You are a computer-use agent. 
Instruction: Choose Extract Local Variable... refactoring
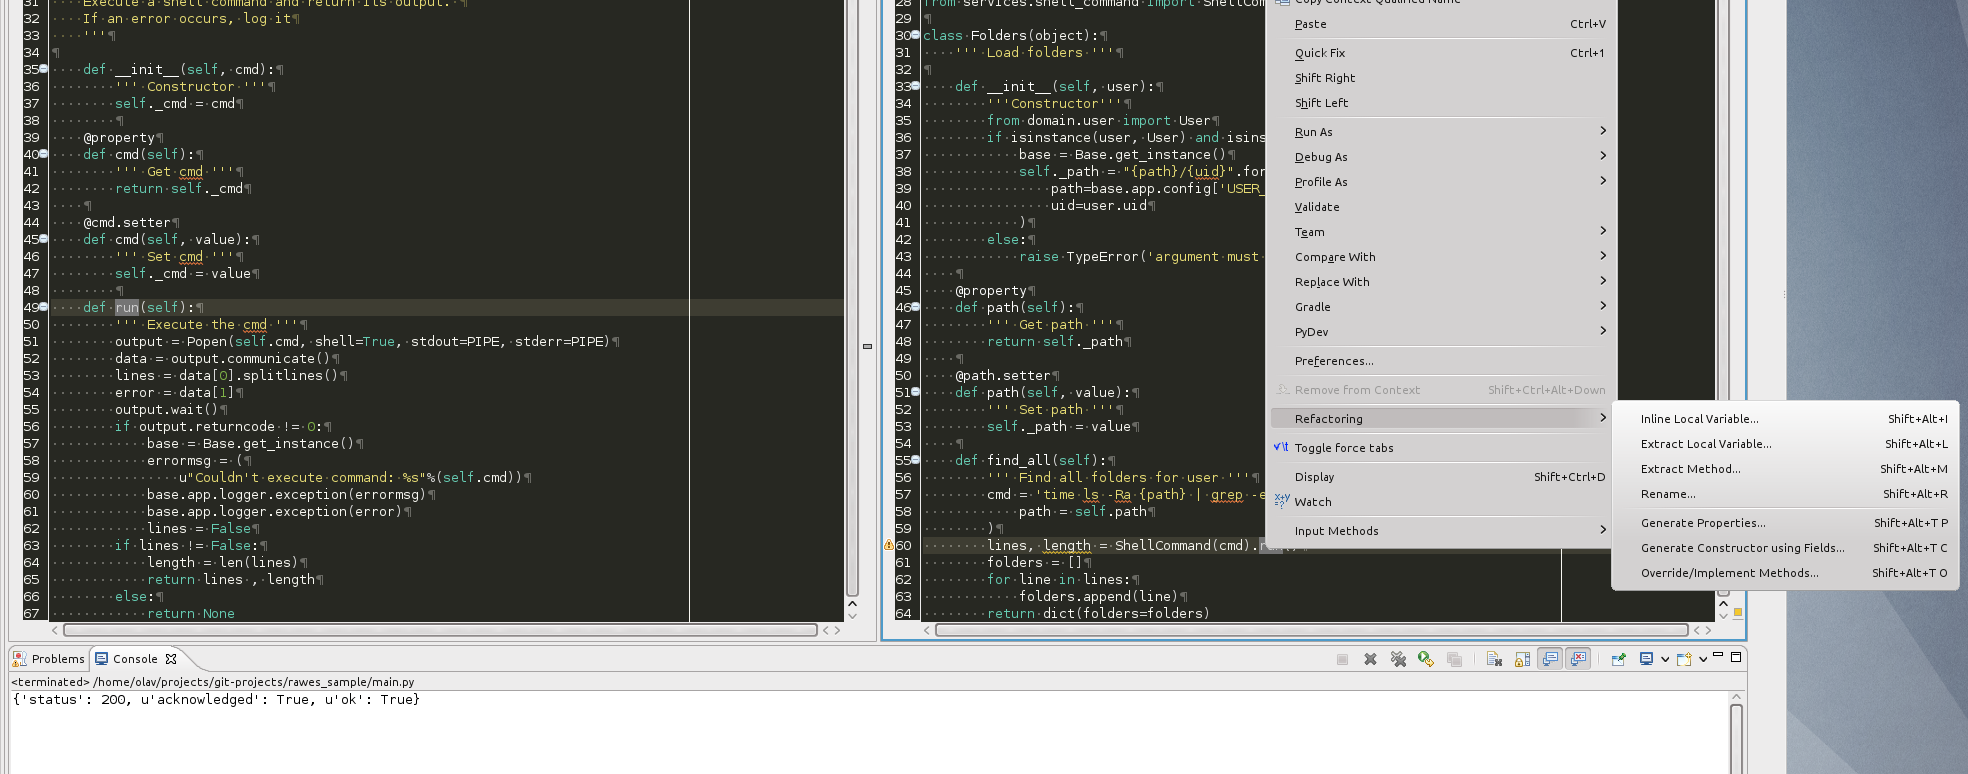click(x=1784, y=444)
